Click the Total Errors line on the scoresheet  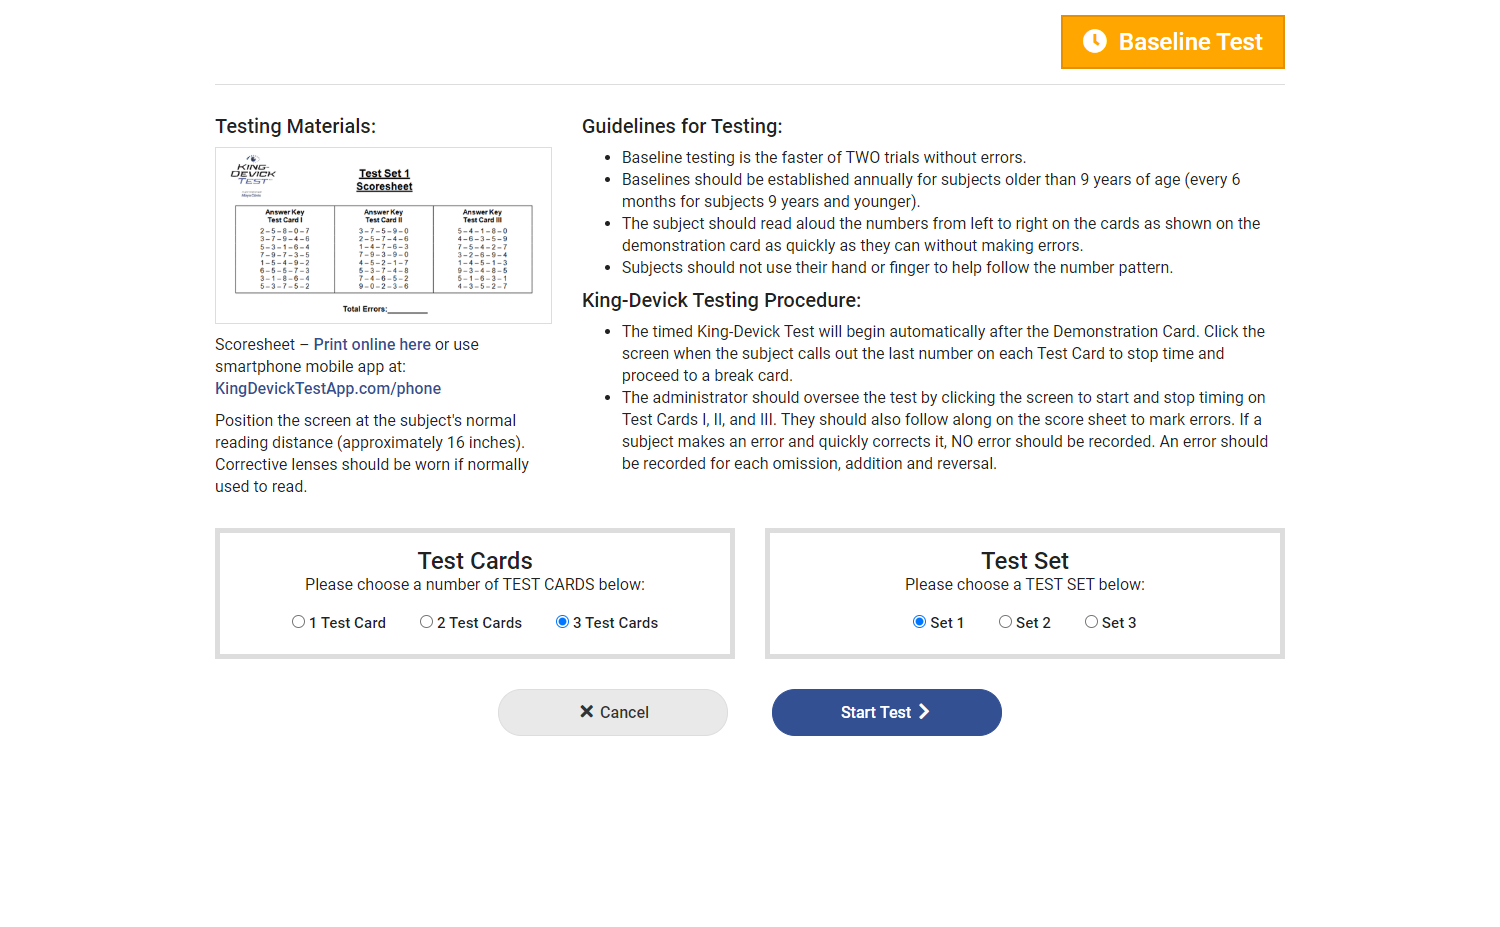point(385,309)
